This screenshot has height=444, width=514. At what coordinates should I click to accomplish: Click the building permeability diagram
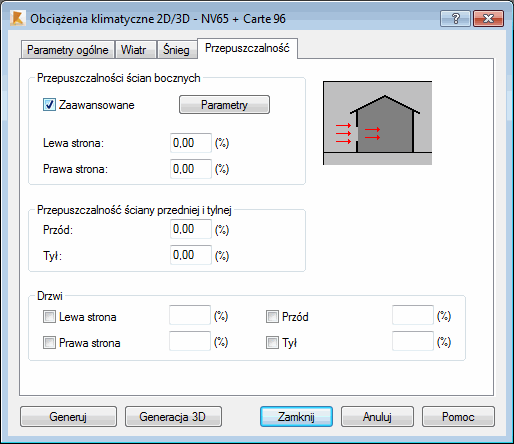click(x=377, y=123)
